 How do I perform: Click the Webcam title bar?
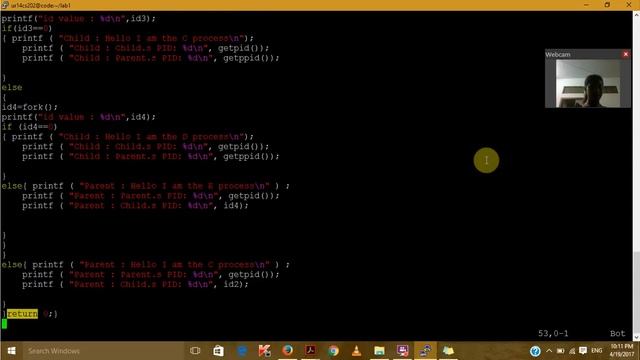[x=583, y=54]
